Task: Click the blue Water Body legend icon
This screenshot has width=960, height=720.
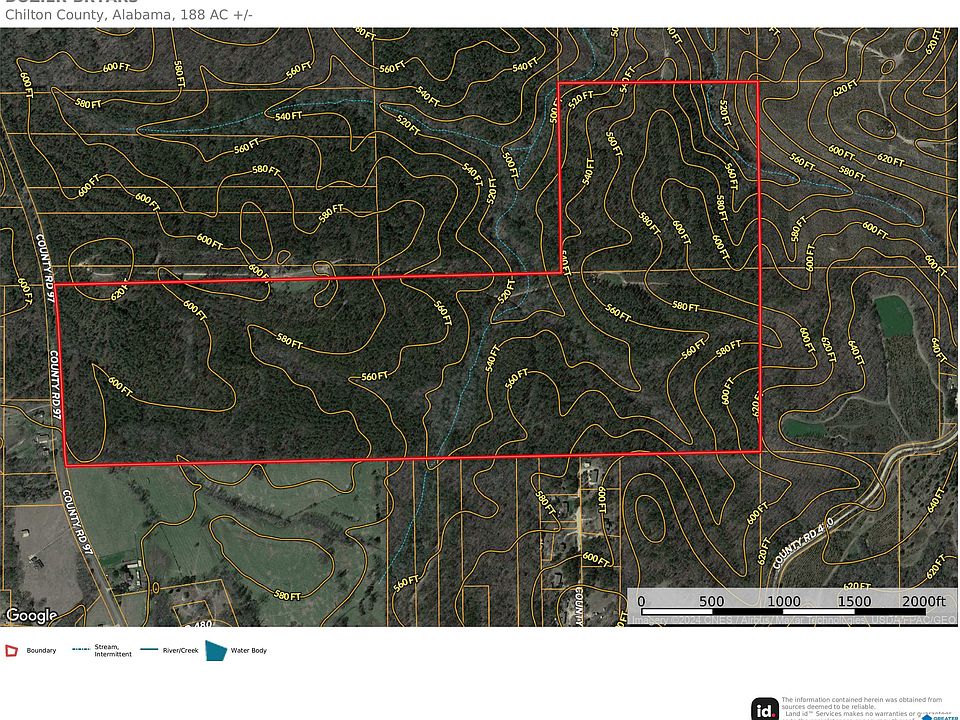Action: pos(216,651)
